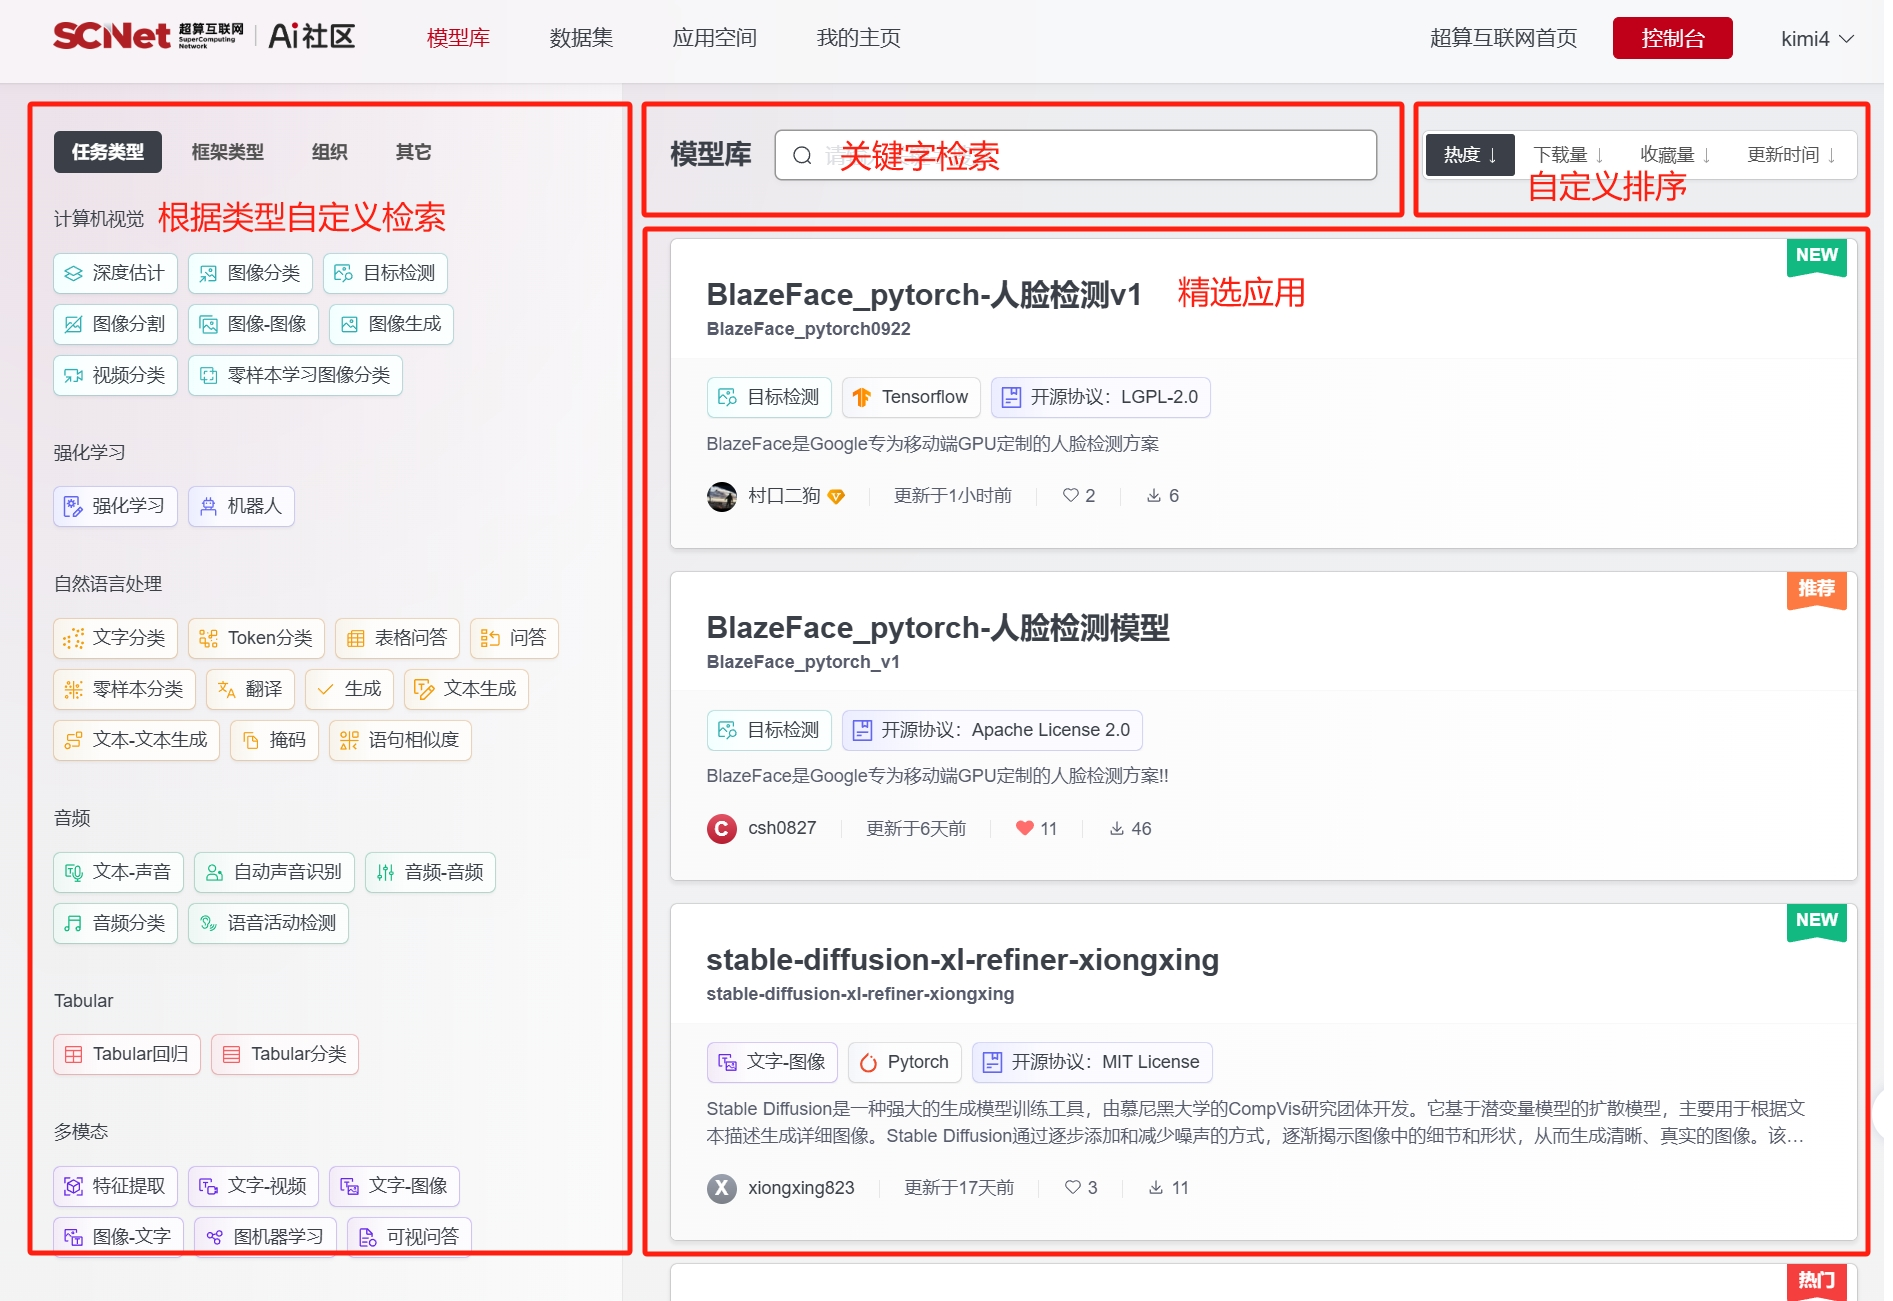The height and width of the screenshot is (1301, 1893).
Task: Toggle the 文本生成 task filter tag
Action: pos(466,689)
